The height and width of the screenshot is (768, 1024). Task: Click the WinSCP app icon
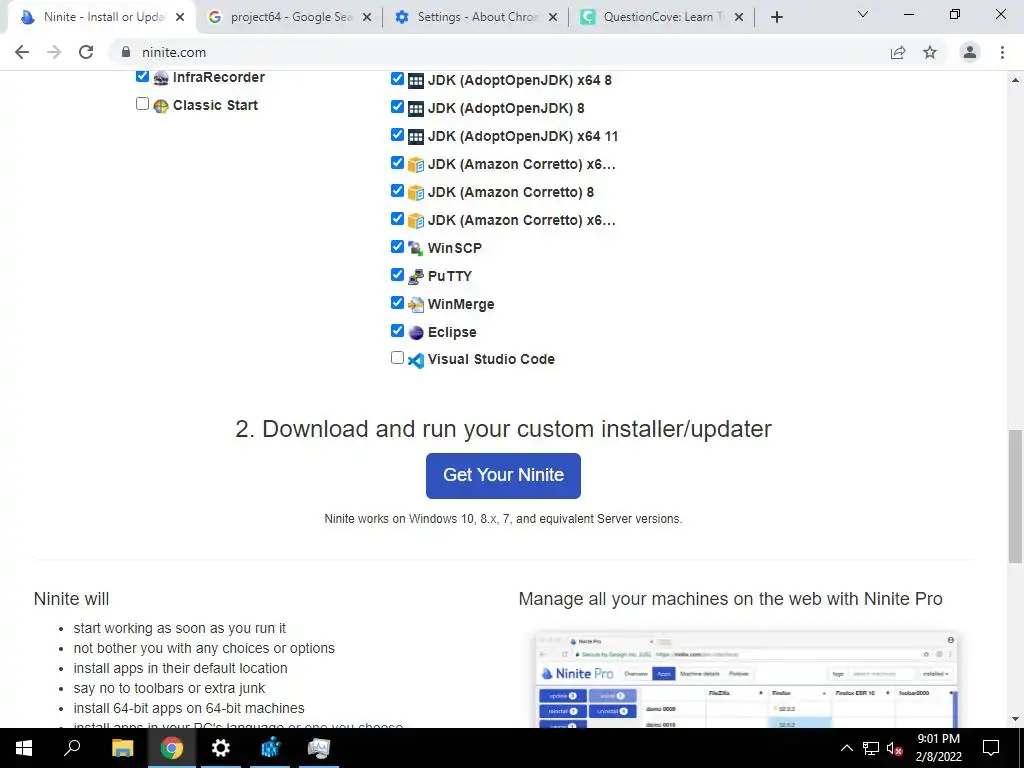pos(416,249)
